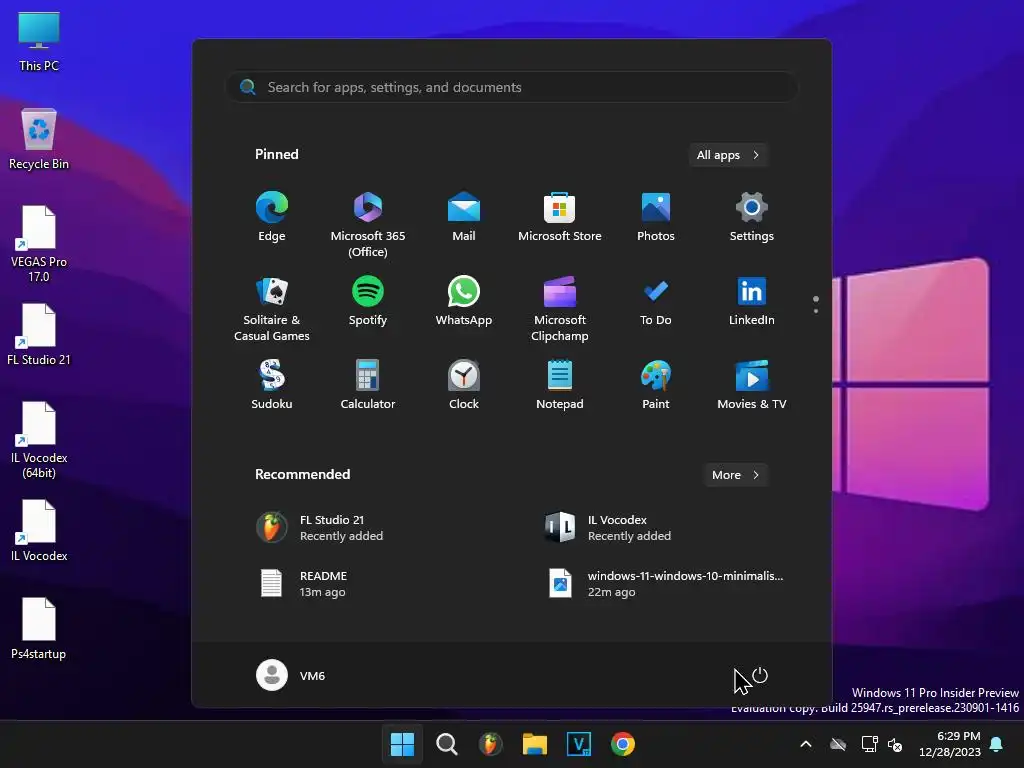Click the Windows Start button in taskbar
Image resolution: width=1024 pixels, height=768 pixels.
pyautogui.click(x=402, y=744)
